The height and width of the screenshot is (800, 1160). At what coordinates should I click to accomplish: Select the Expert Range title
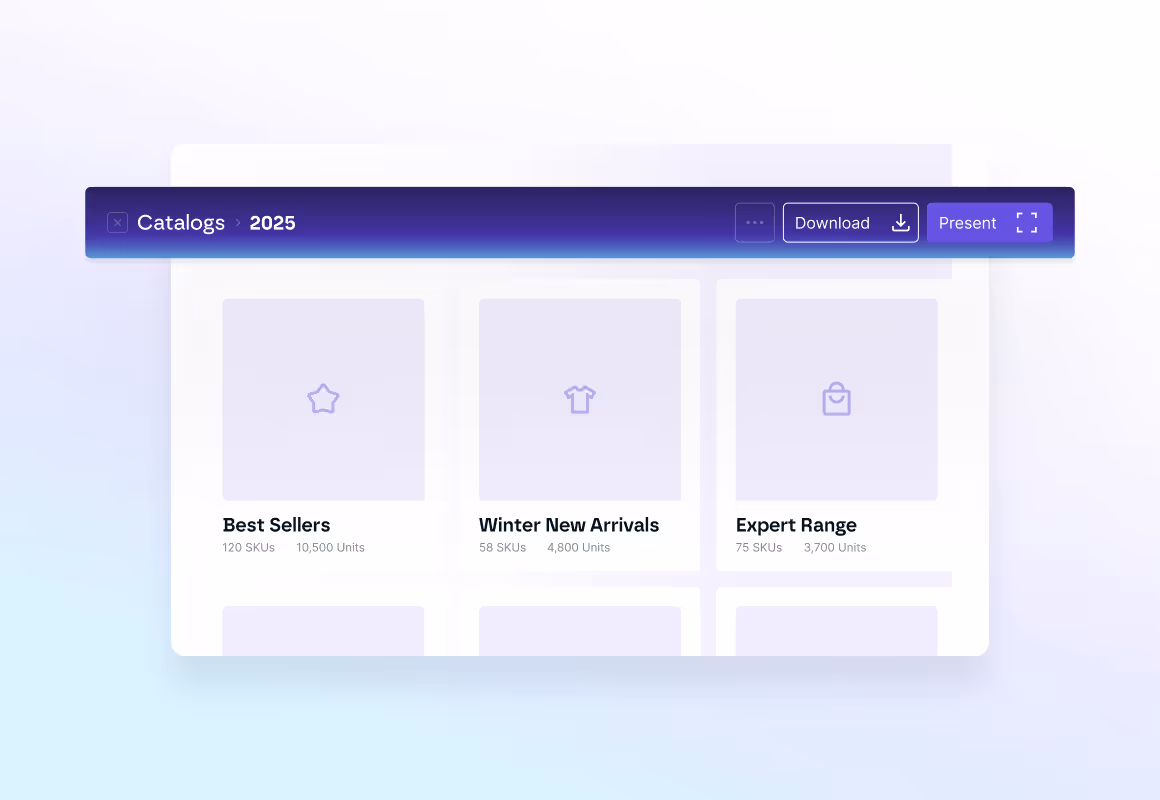(796, 525)
